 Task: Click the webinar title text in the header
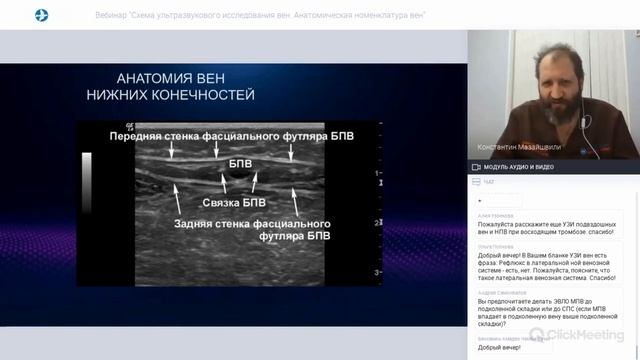(x=260, y=15)
